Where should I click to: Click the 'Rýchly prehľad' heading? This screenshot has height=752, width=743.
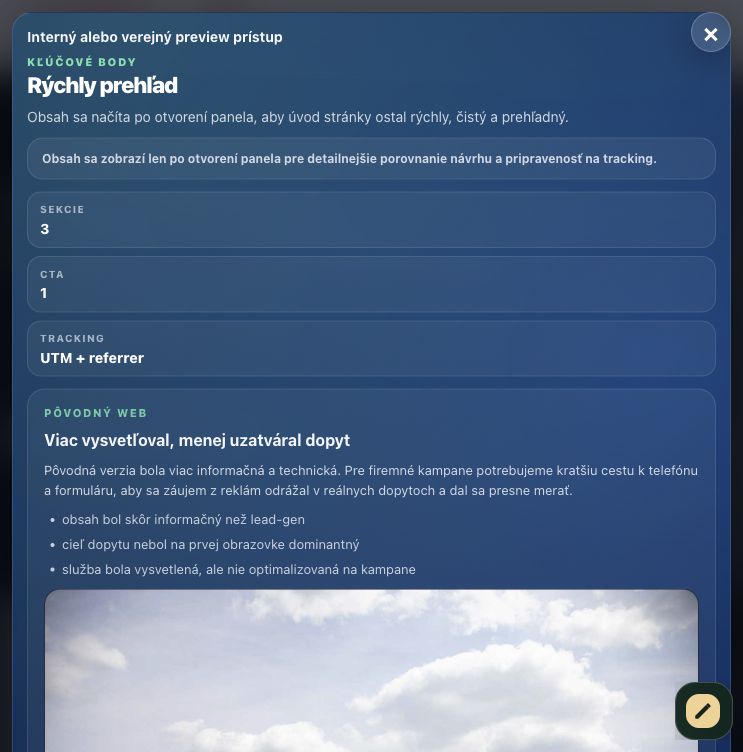pyautogui.click(x=102, y=86)
